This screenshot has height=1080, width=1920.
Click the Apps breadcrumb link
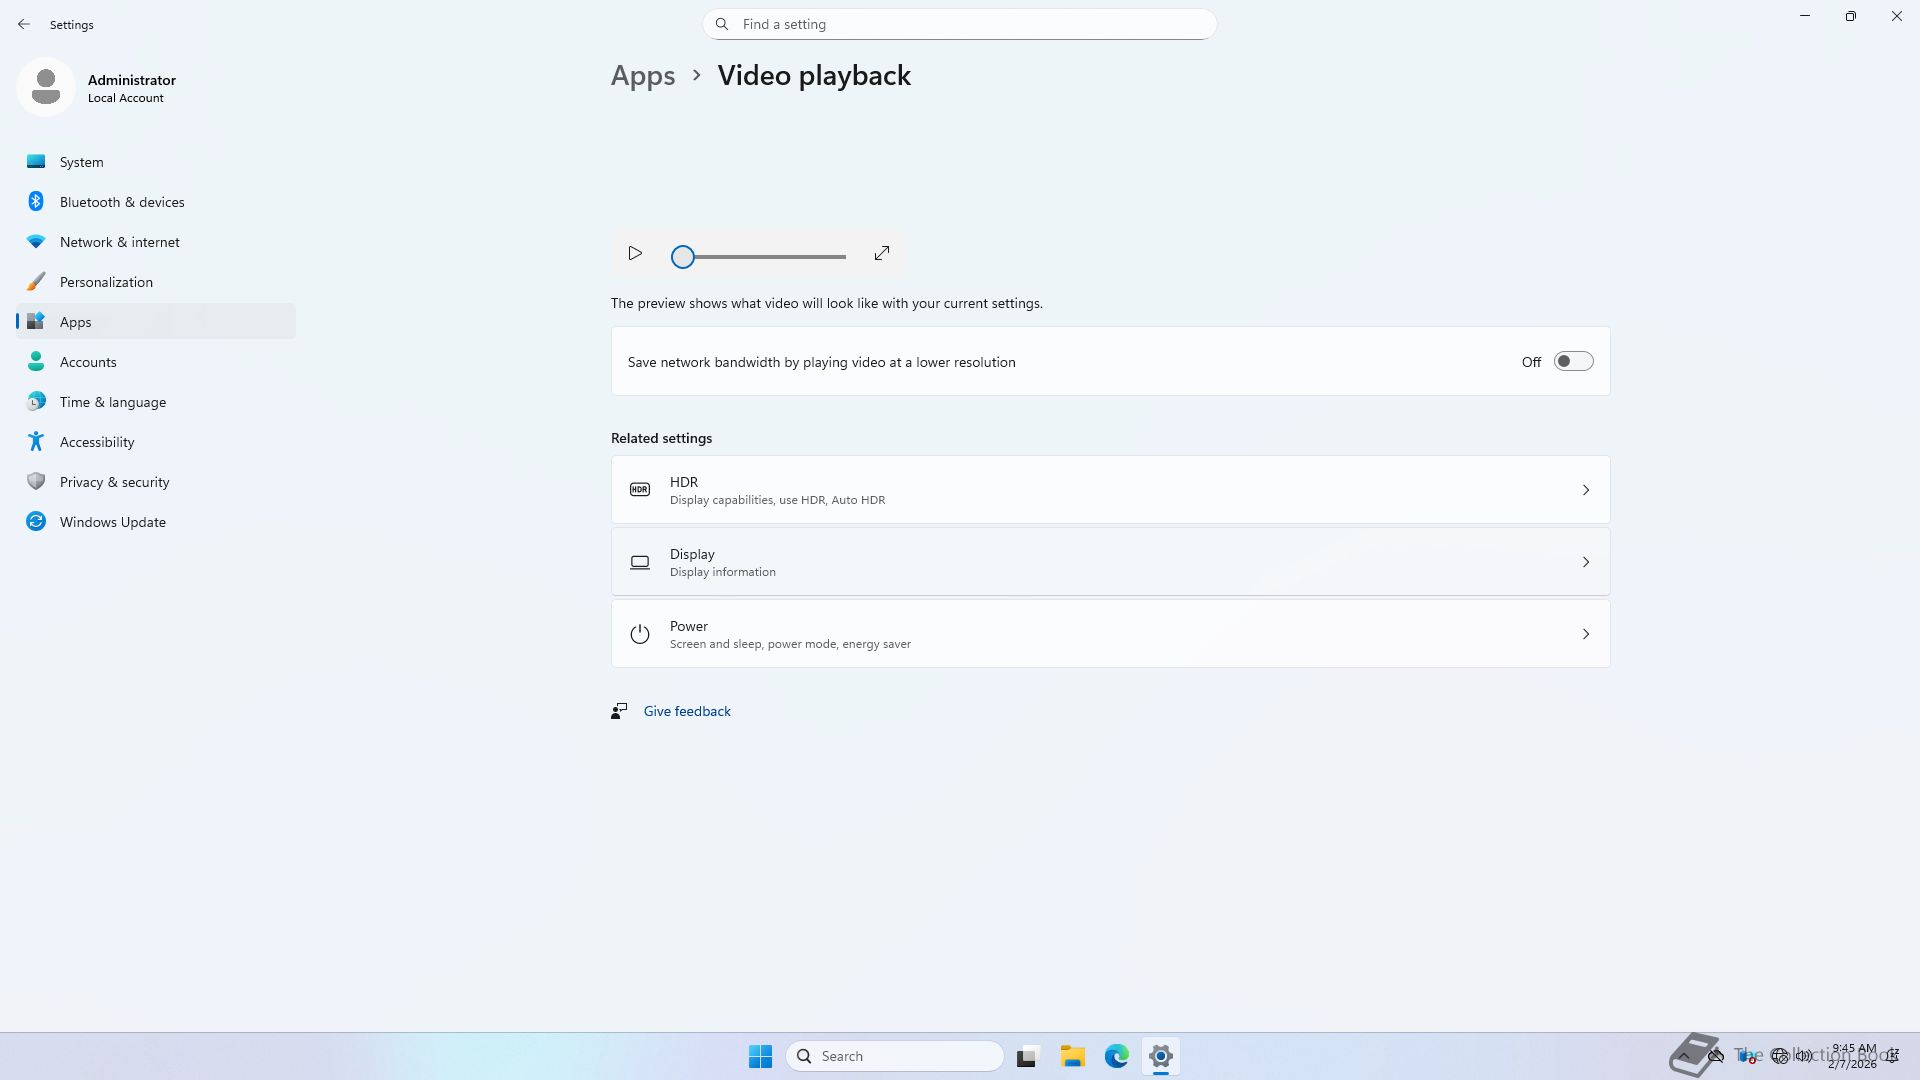643,76
